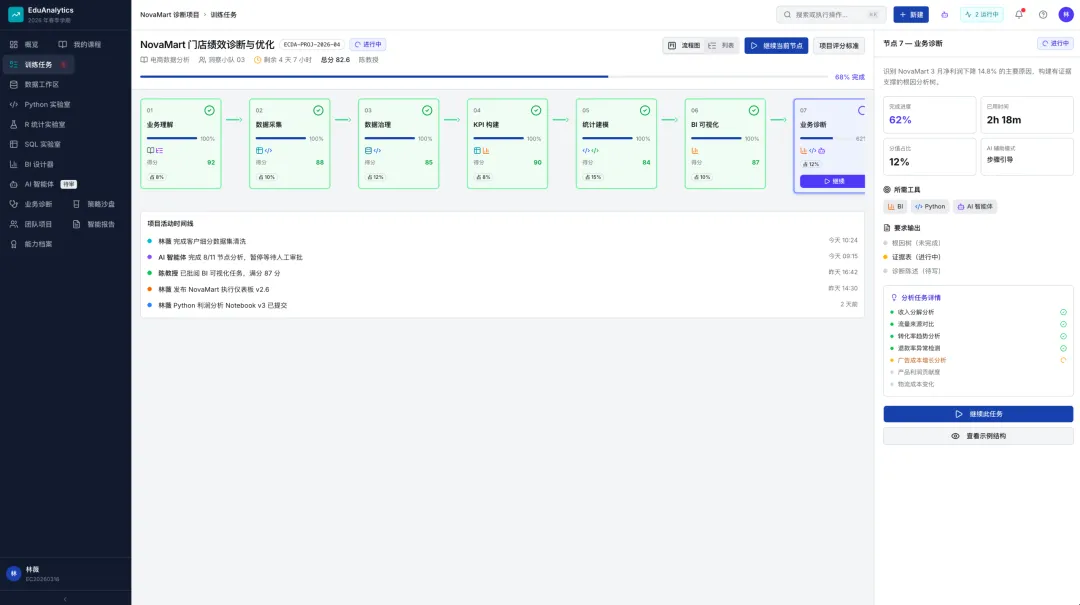The width and height of the screenshot is (1080, 605).
Task: Open the 2 进行中 running tasks indicator
Action: coord(982,14)
